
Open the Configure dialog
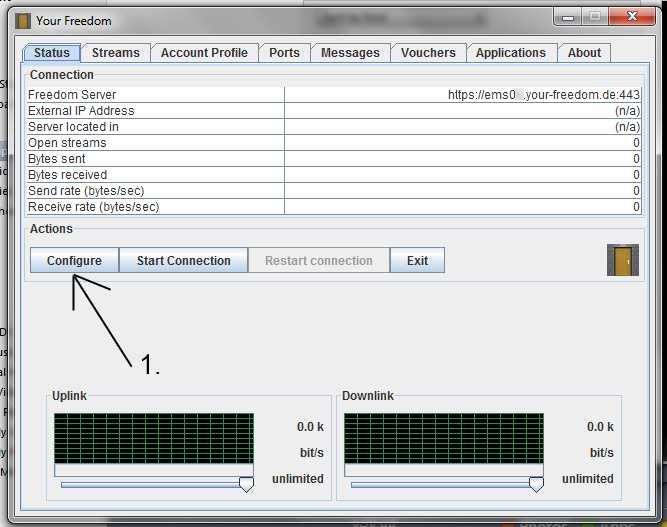tap(74, 260)
